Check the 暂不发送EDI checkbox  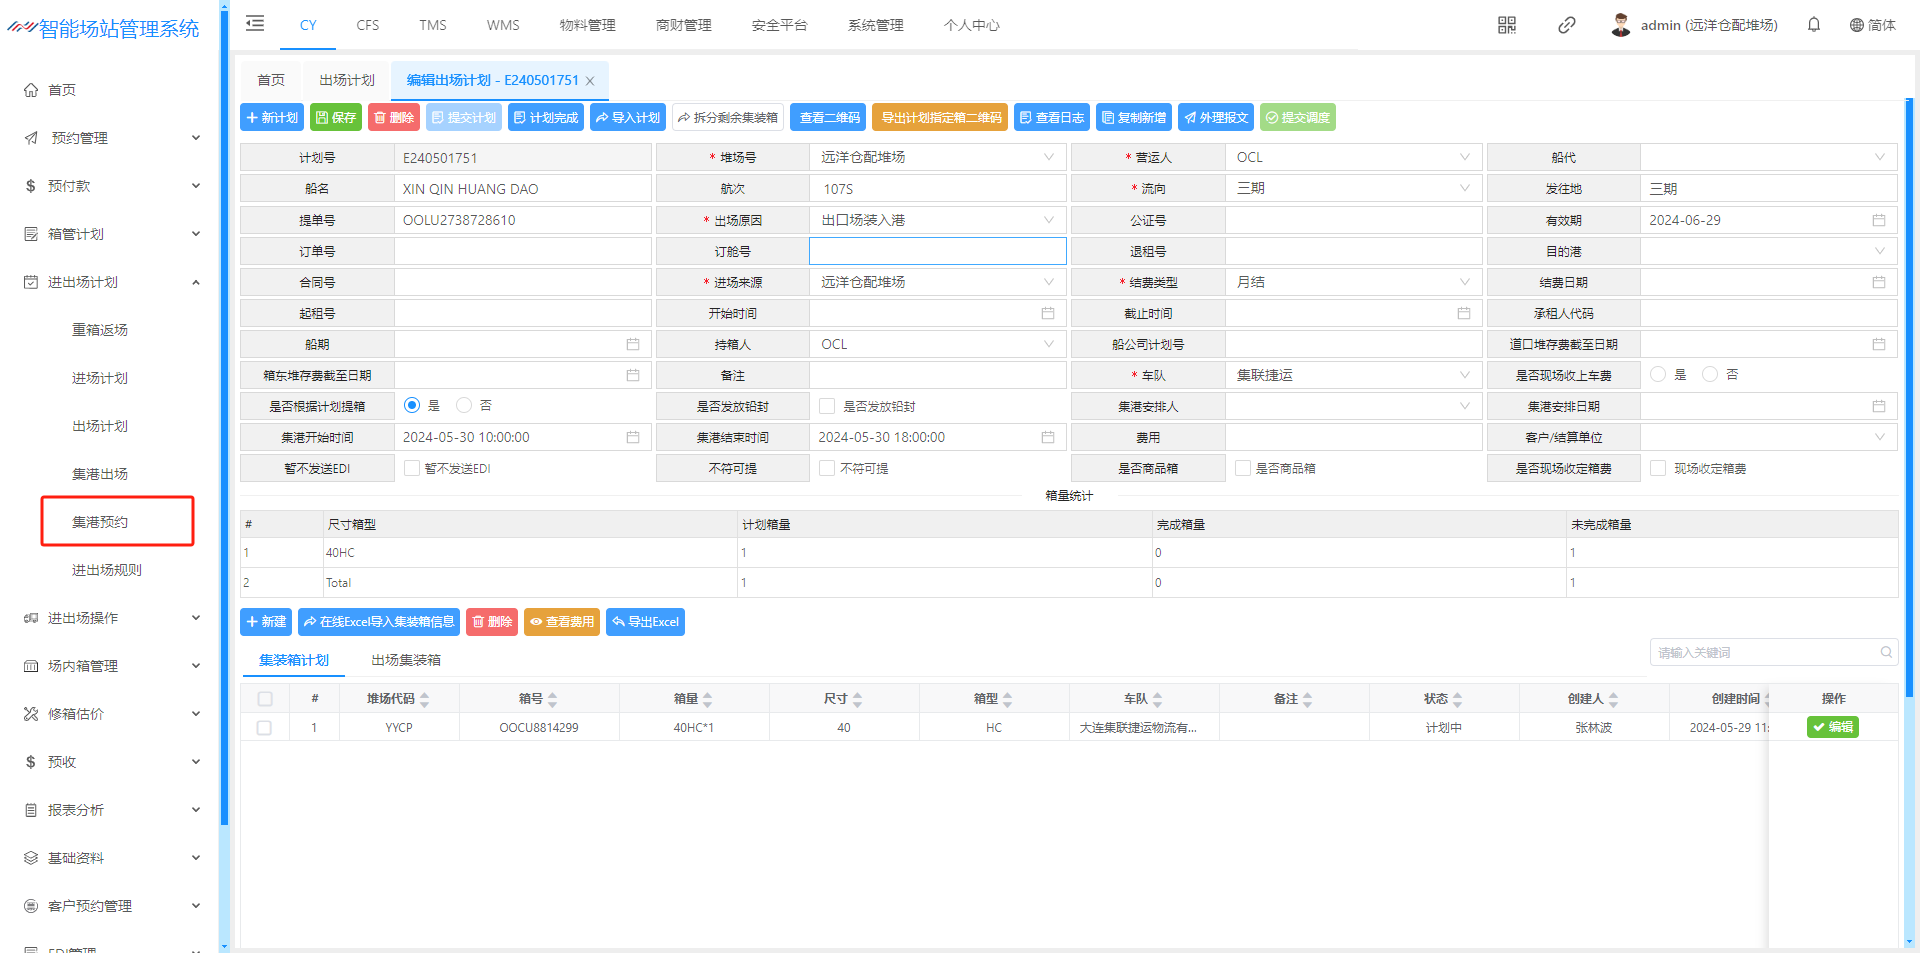coord(412,468)
